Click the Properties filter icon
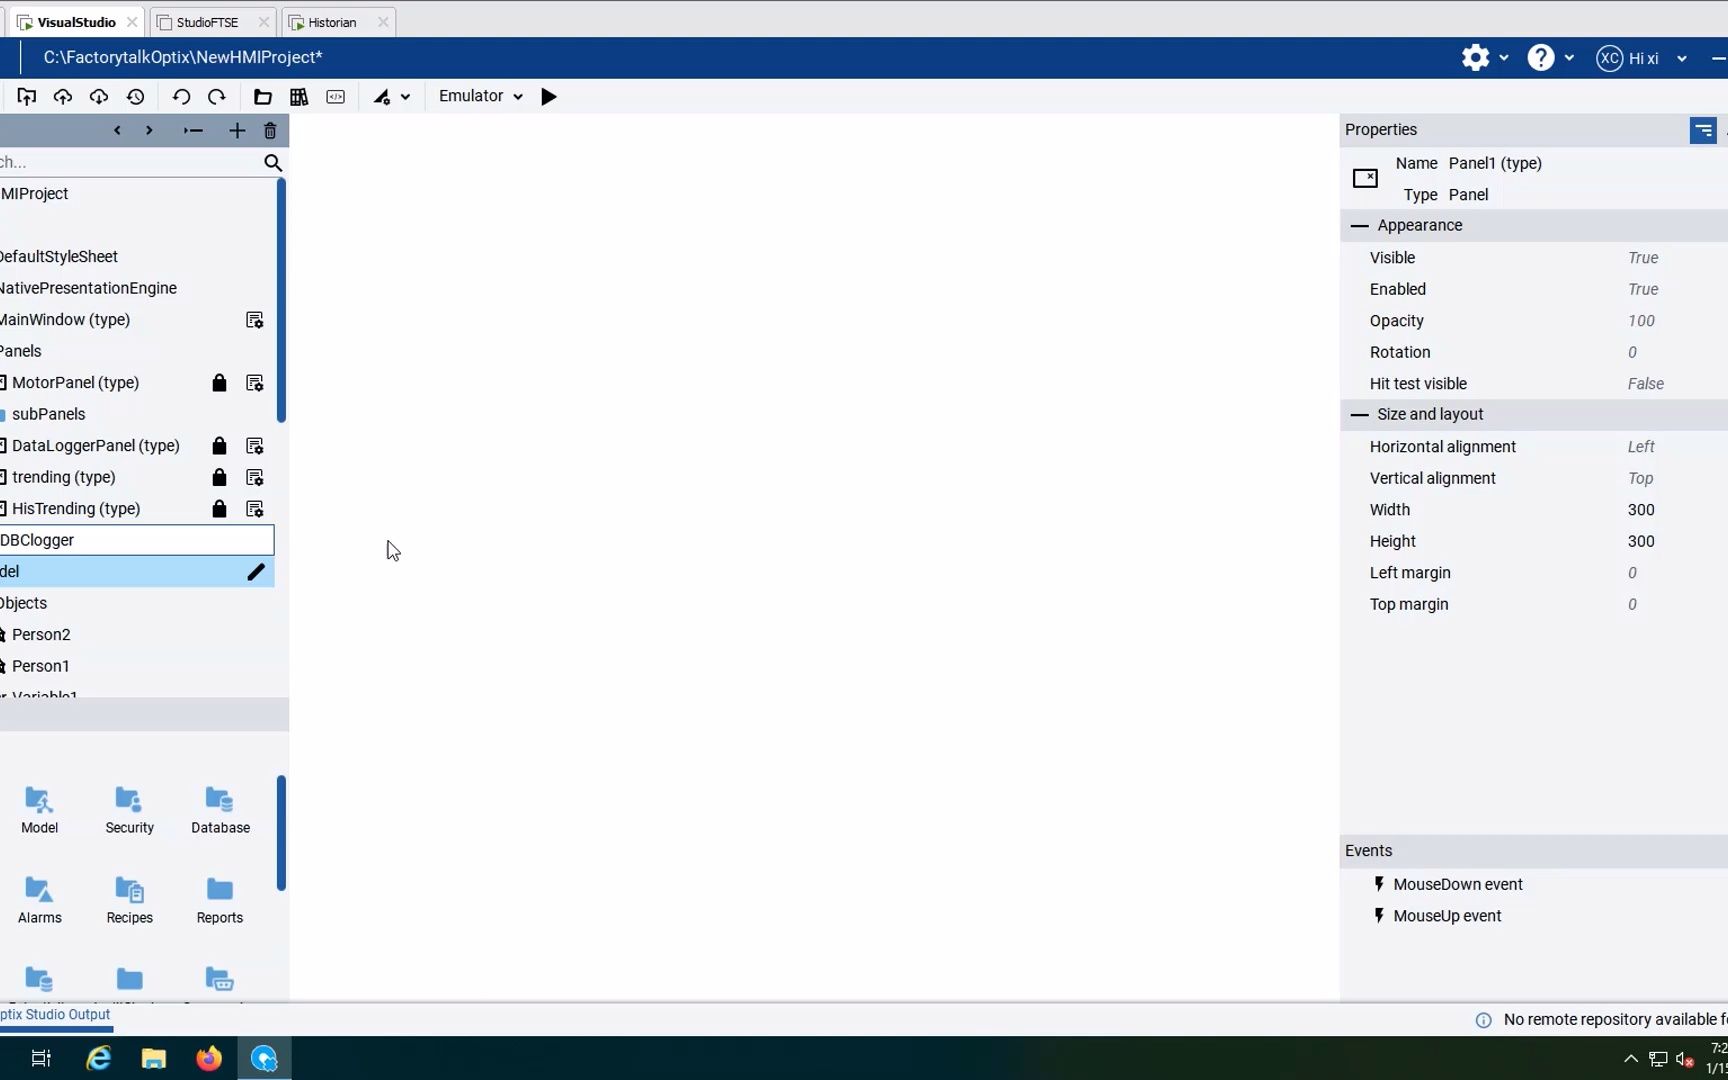This screenshot has width=1728, height=1080. pyautogui.click(x=1703, y=130)
